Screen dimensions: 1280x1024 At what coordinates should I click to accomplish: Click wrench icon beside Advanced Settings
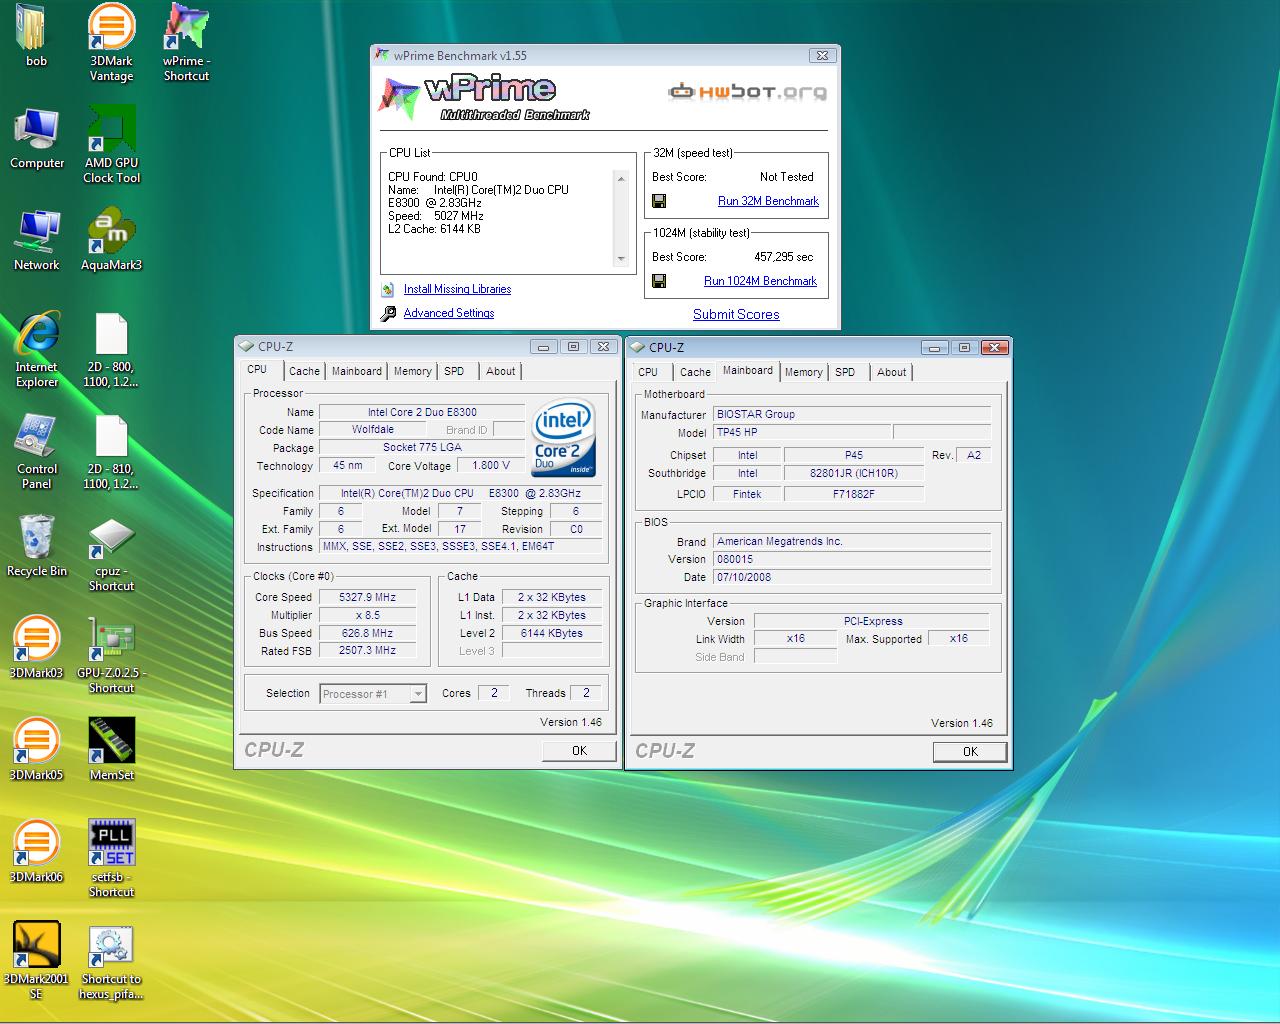tap(388, 313)
